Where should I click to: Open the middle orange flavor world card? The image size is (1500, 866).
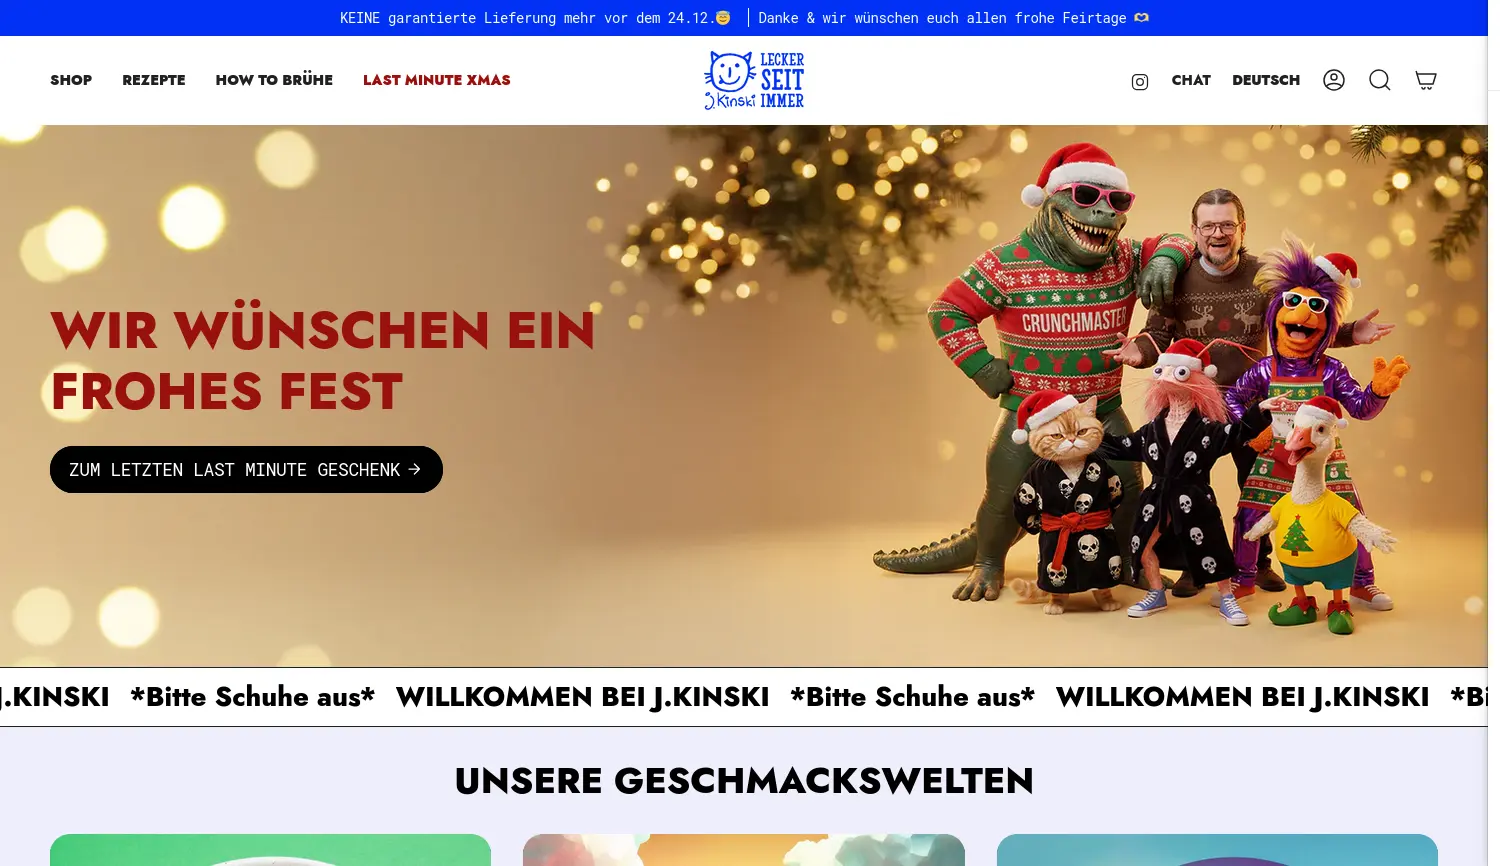[744, 850]
